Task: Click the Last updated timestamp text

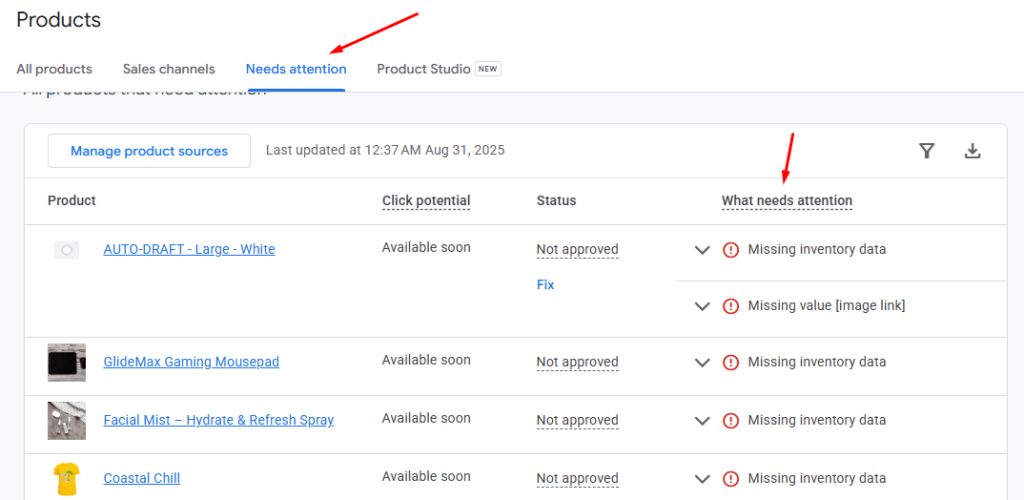Action: tap(385, 150)
